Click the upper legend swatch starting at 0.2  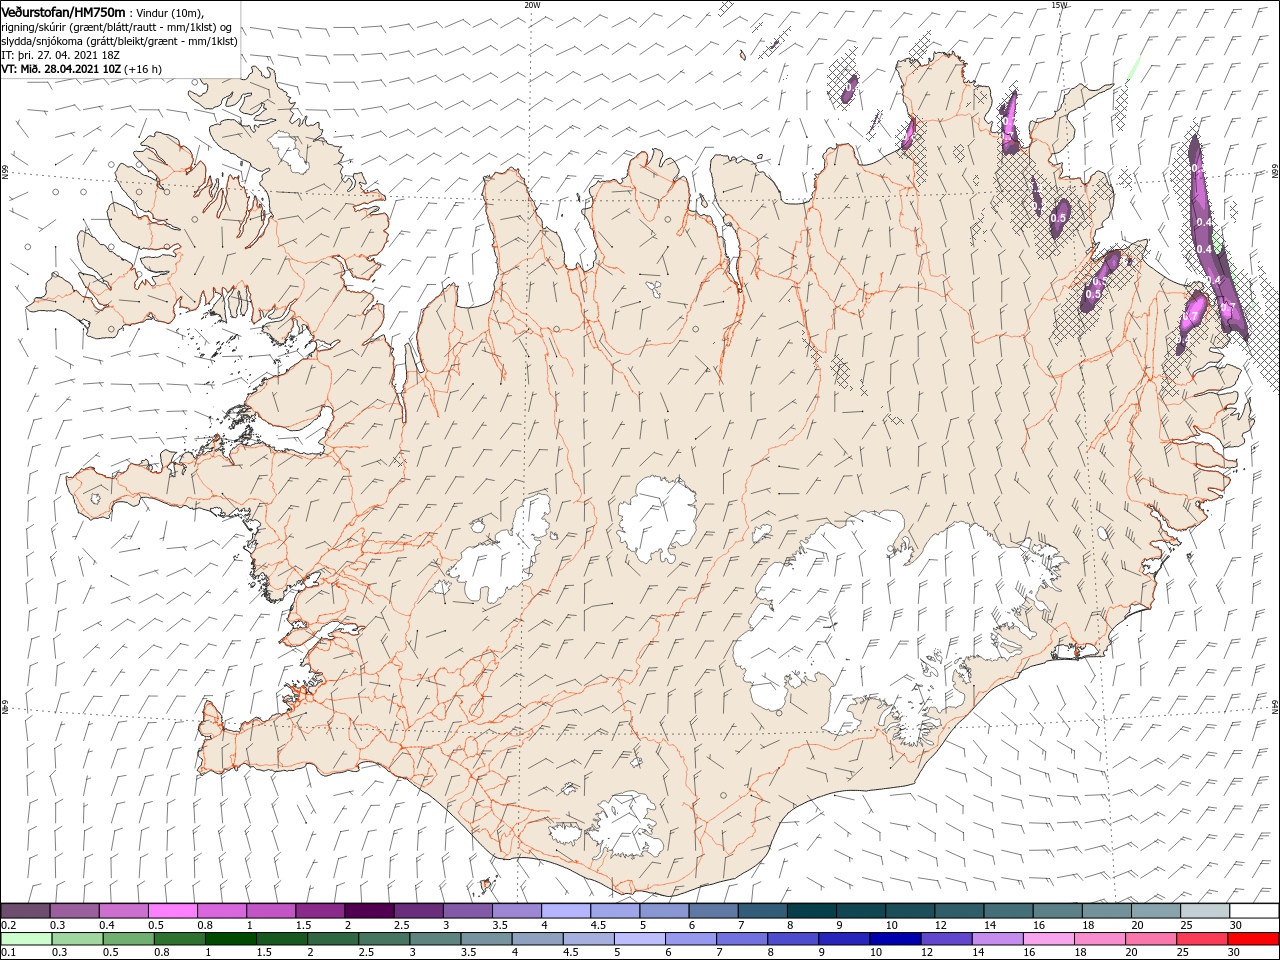click(x=25, y=911)
